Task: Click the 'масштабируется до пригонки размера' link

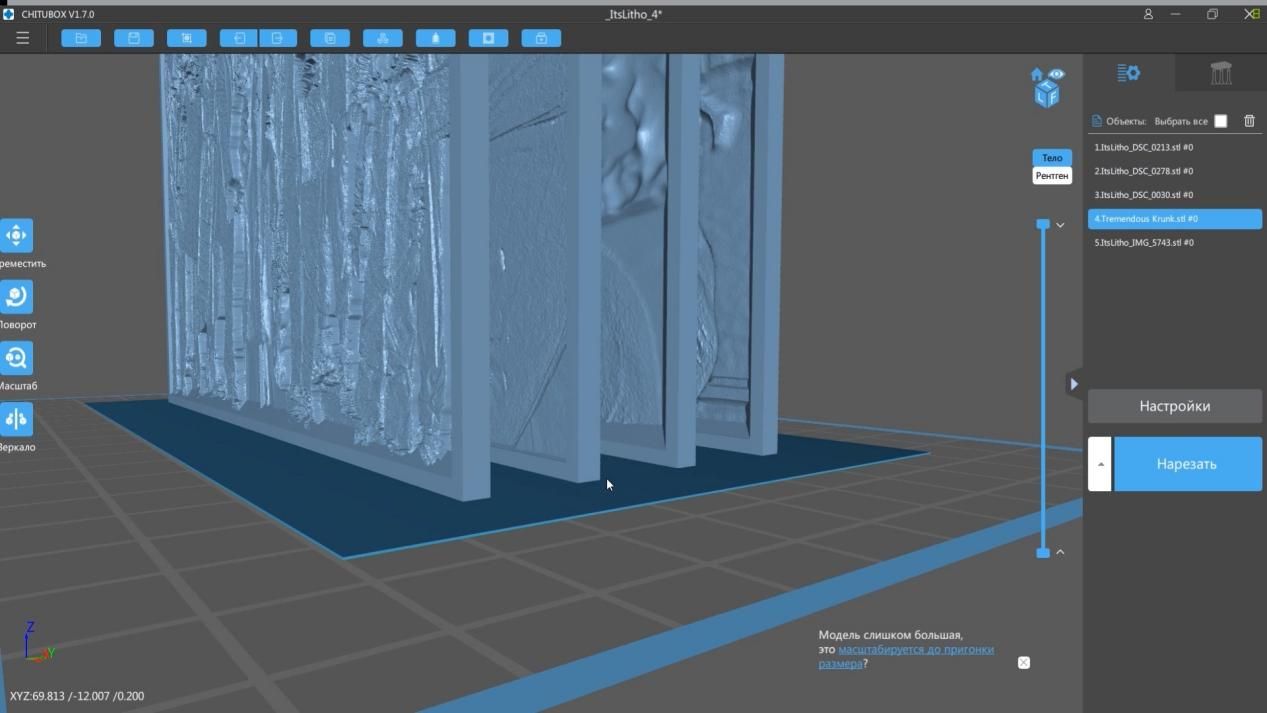Action: 915,649
